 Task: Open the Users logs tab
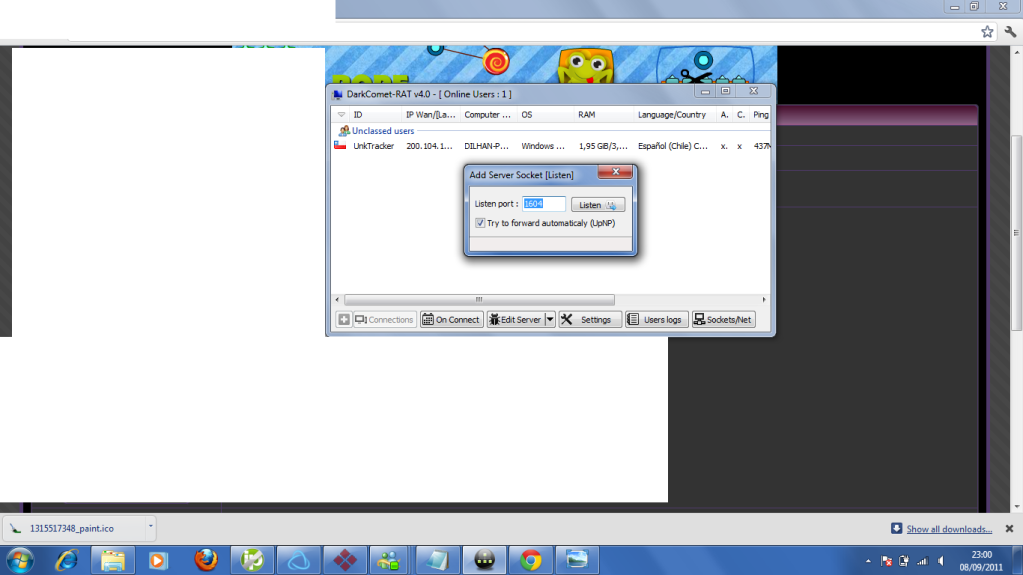pyautogui.click(x=656, y=320)
